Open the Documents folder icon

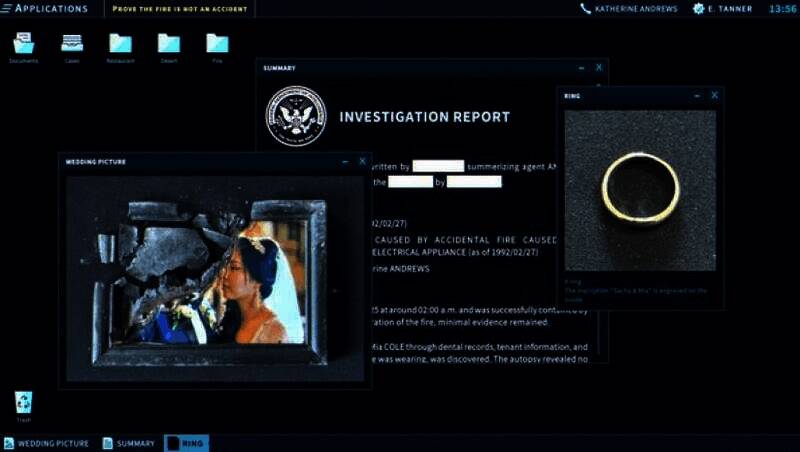[23, 44]
